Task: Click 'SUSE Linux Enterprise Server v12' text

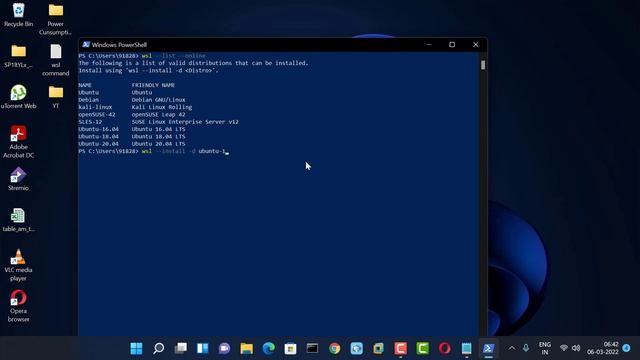Action: click(185, 122)
